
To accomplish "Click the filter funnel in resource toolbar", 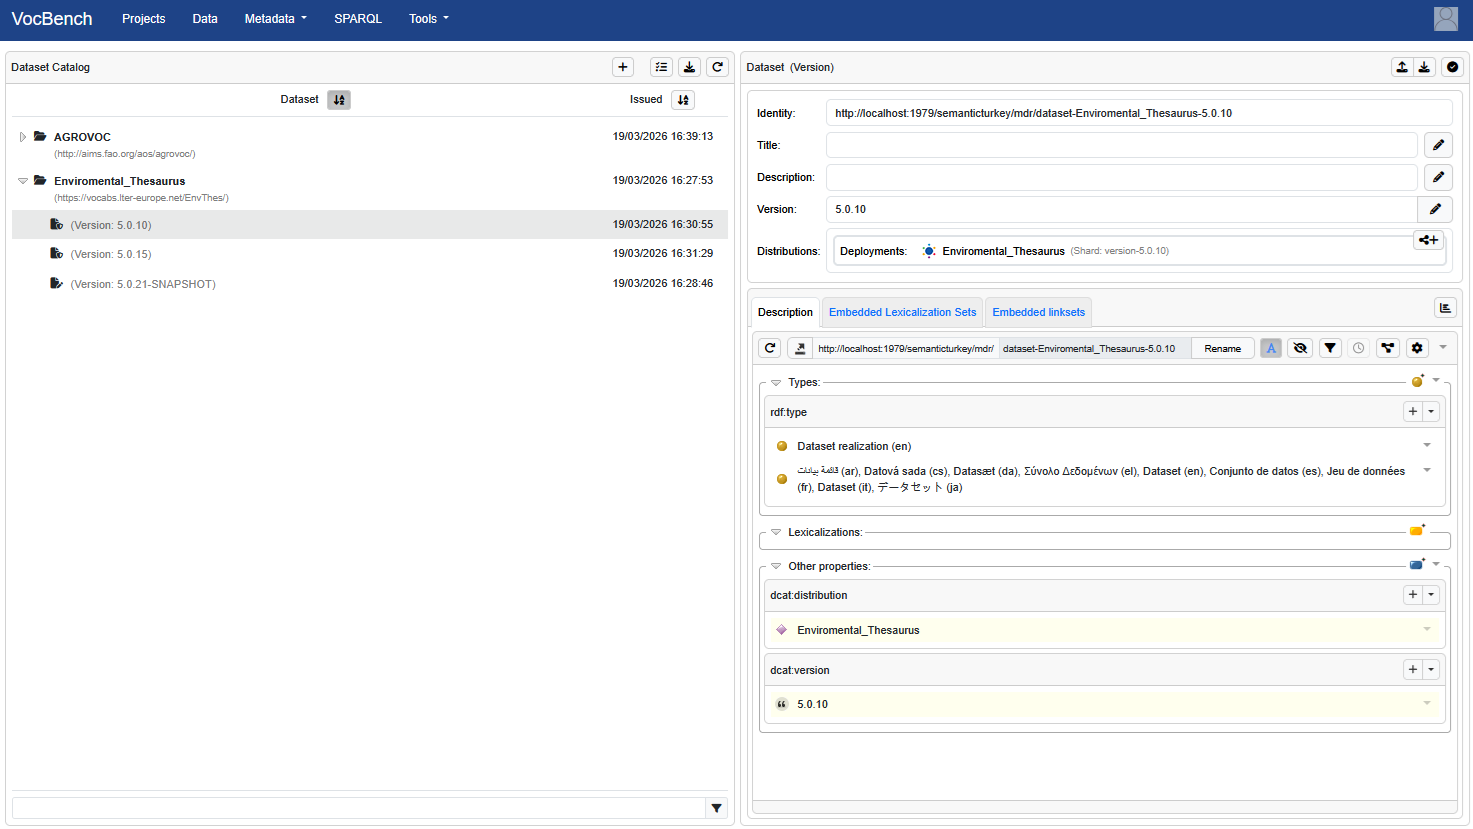I will tap(1330, 348).
